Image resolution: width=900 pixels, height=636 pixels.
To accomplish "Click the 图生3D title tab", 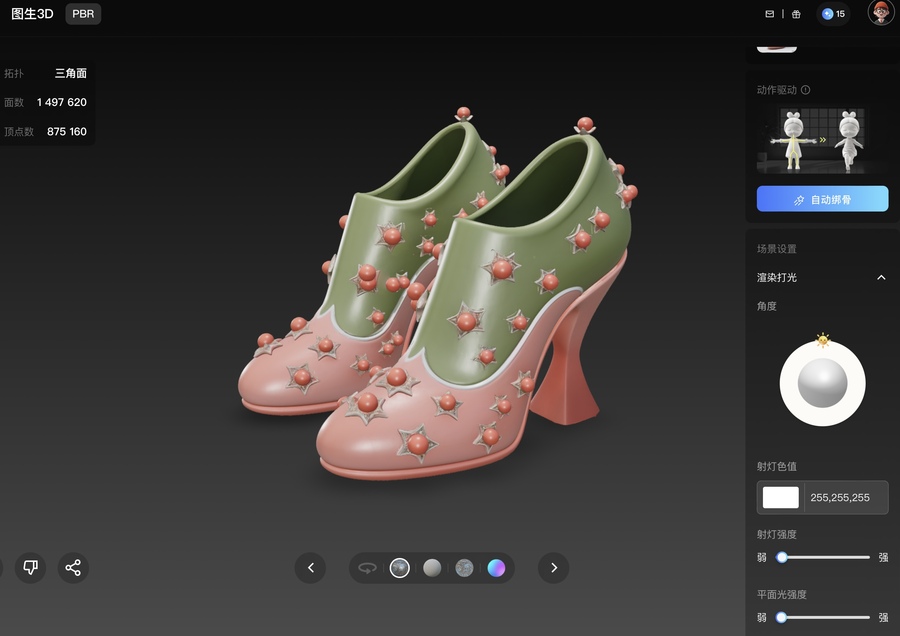I will (32, 14).
